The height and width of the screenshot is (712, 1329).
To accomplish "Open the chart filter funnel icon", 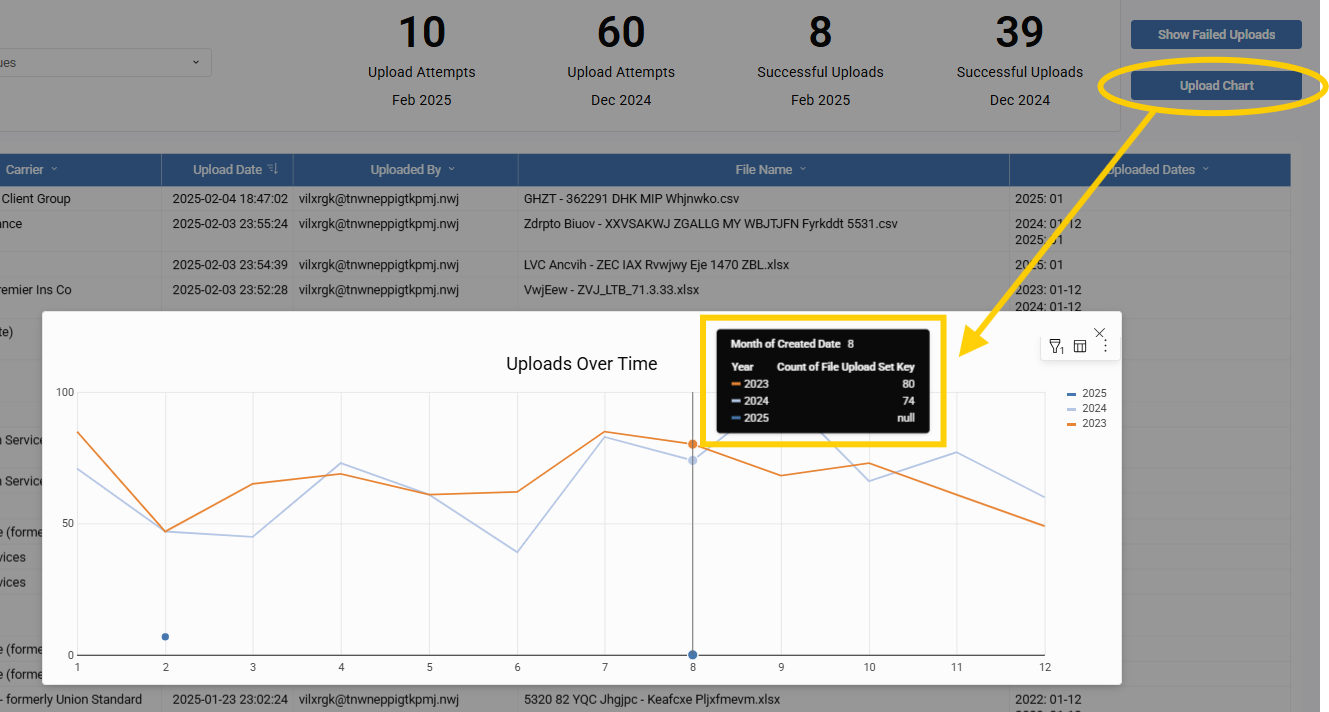I will [1055, 347].
